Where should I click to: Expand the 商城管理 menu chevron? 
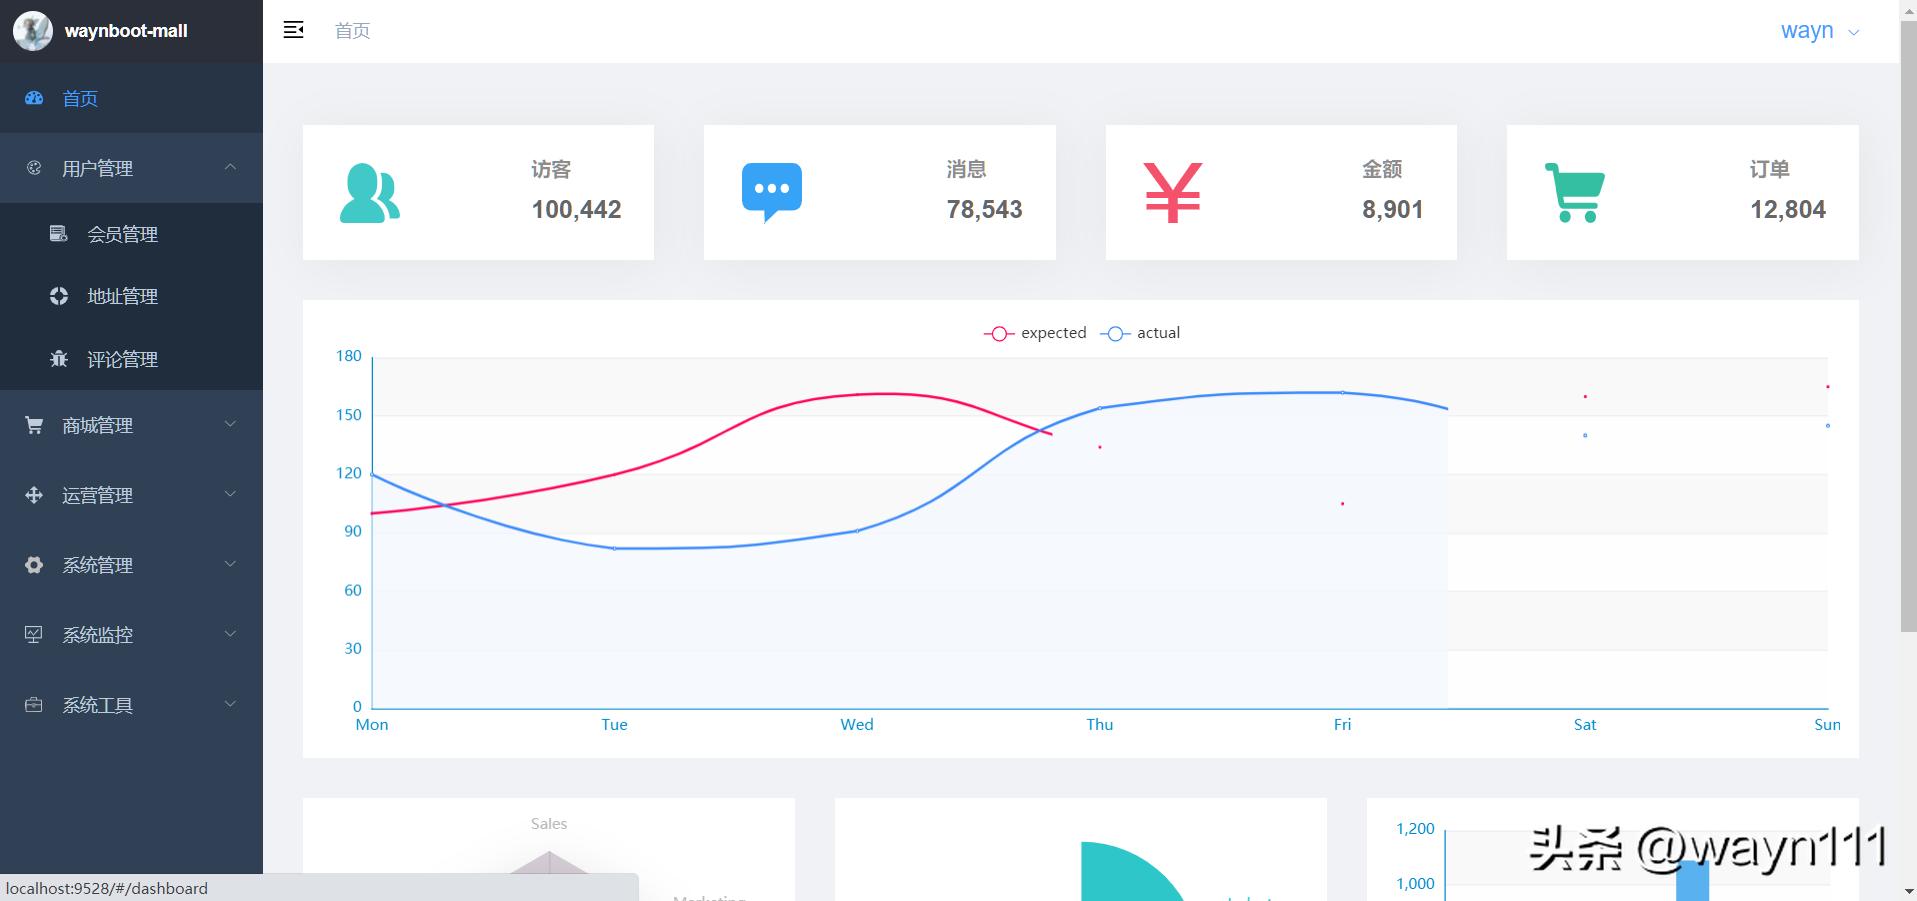[231, 424]
